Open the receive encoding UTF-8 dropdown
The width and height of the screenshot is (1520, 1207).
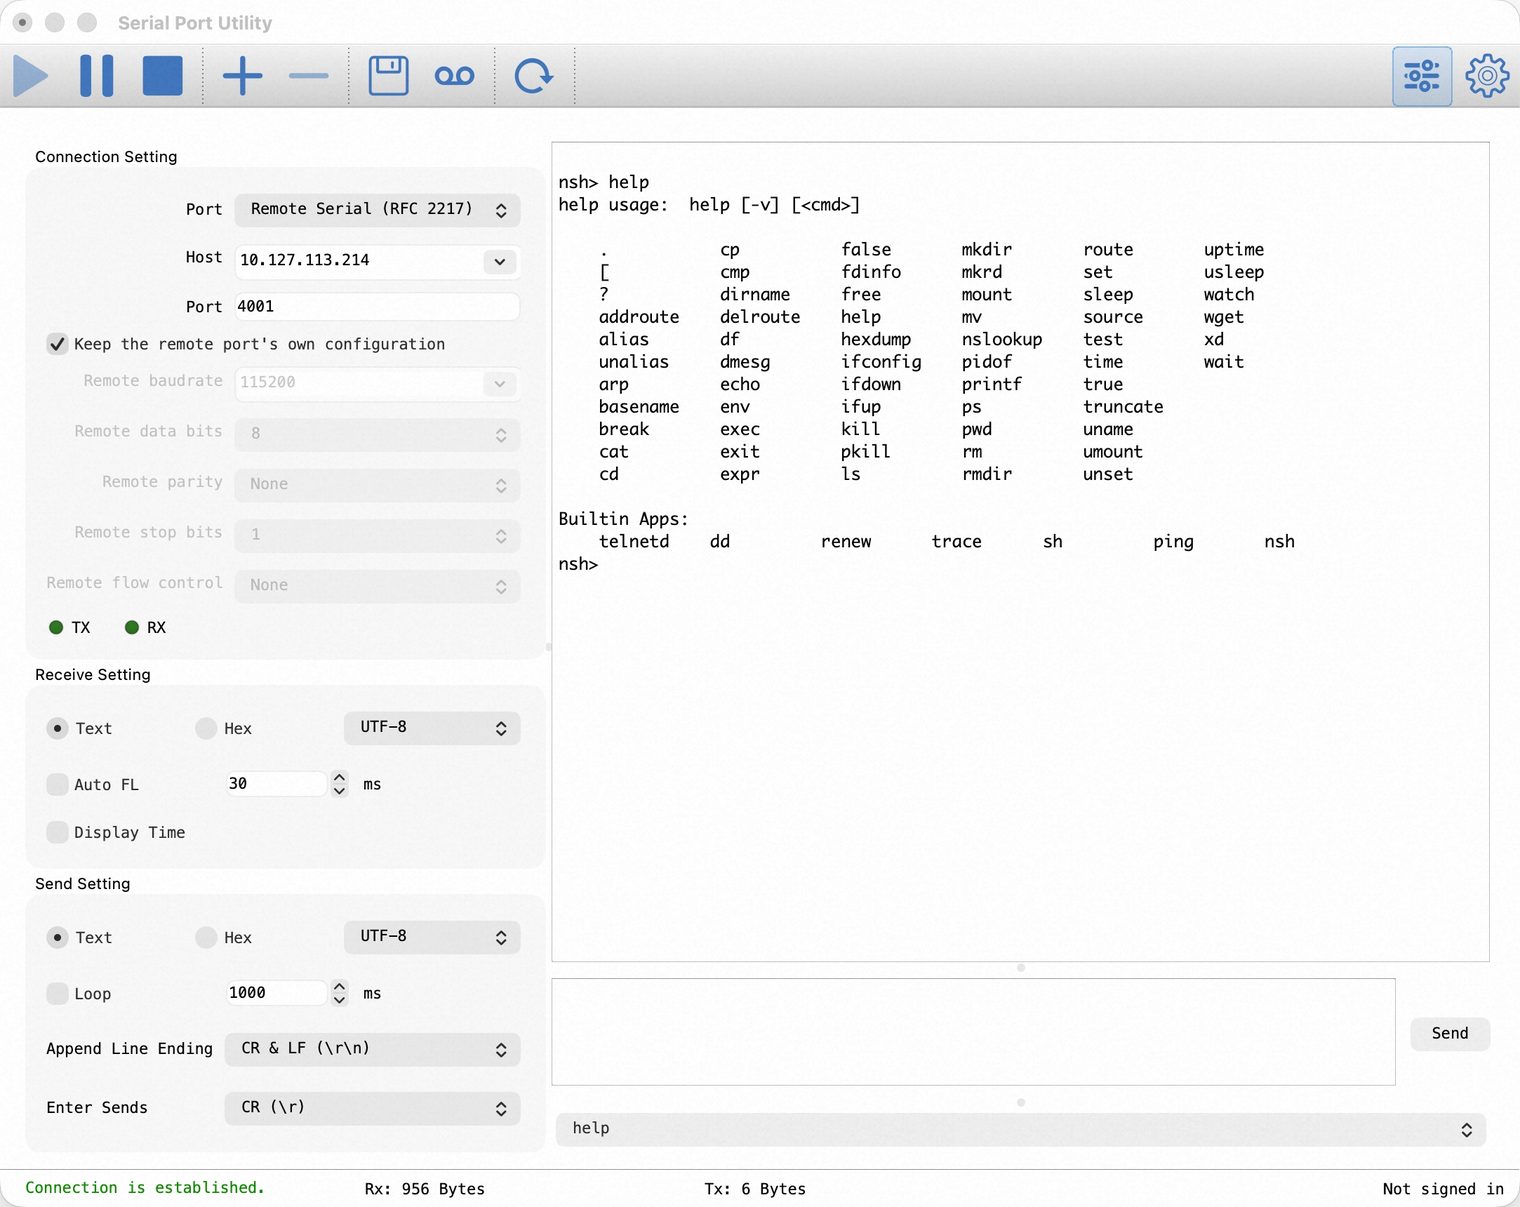tap(433, 728)
